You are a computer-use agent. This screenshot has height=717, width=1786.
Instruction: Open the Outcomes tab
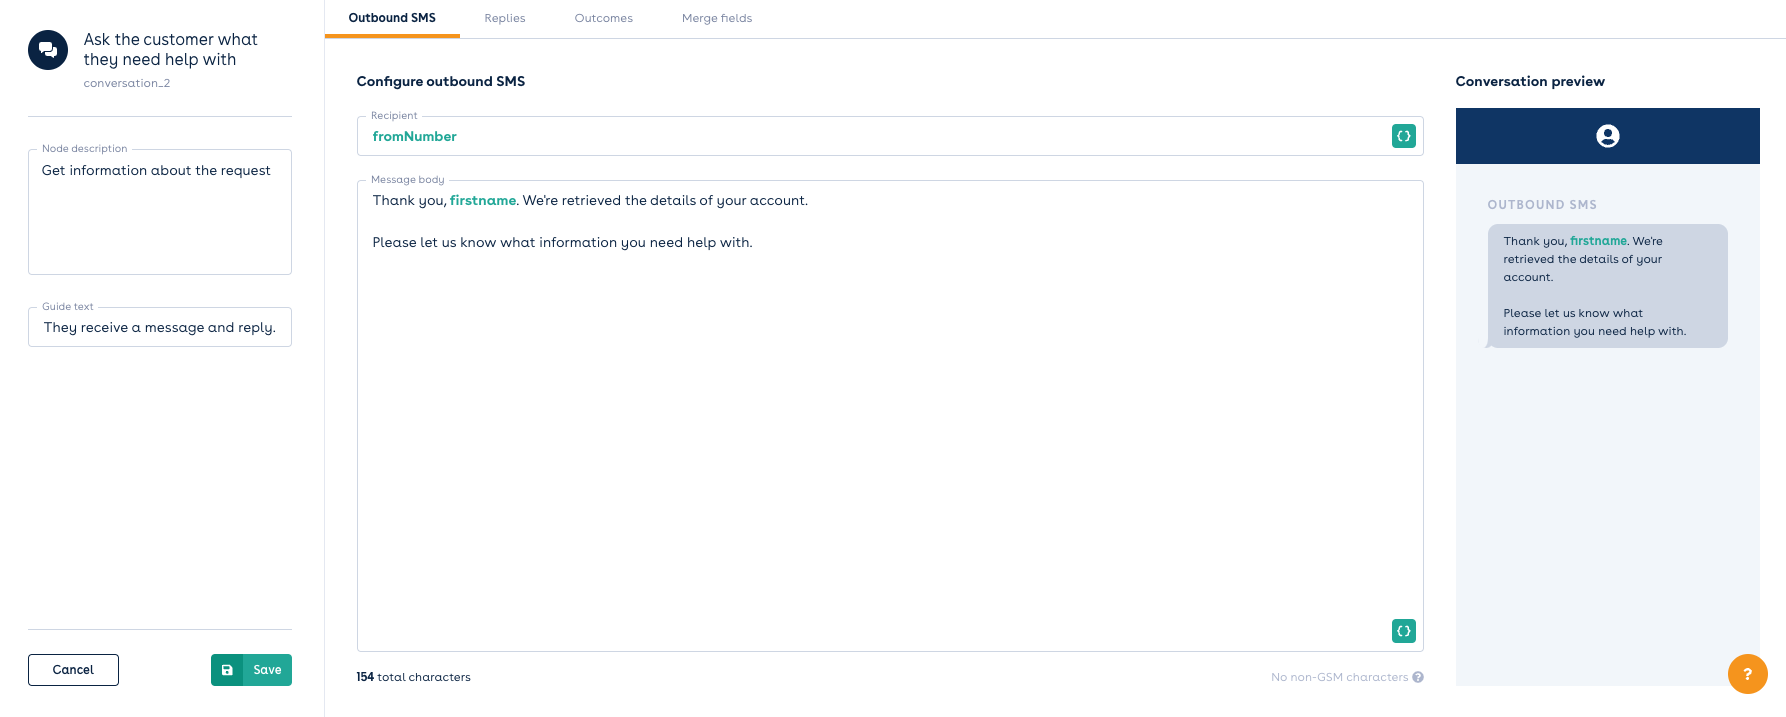(x=604, y=18)
